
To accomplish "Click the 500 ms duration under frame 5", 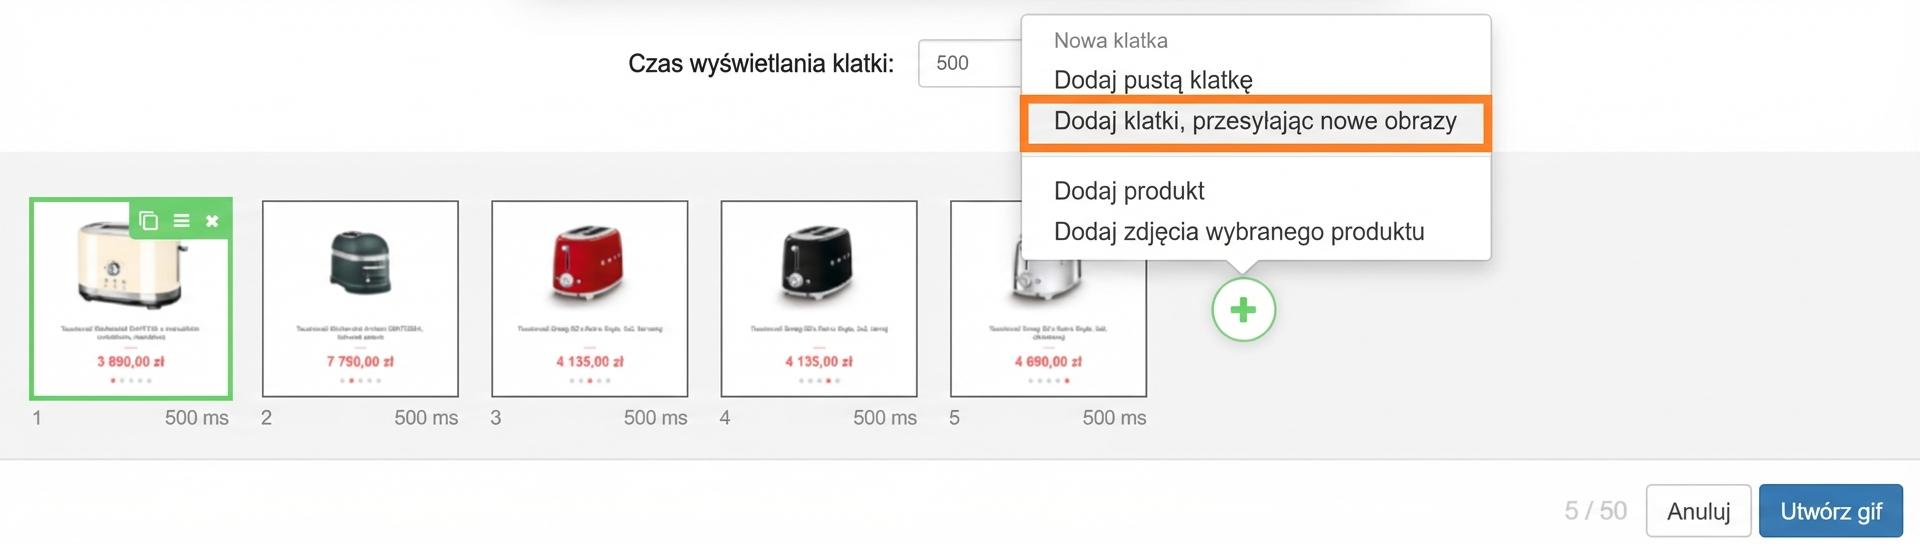I will click(x=1114, y=418).
